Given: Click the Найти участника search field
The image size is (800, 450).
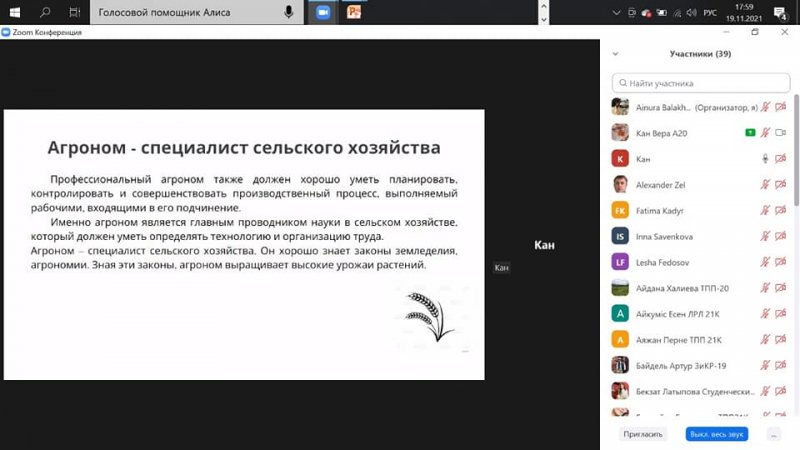Looking at the screenshot, I should coord(700,83).
